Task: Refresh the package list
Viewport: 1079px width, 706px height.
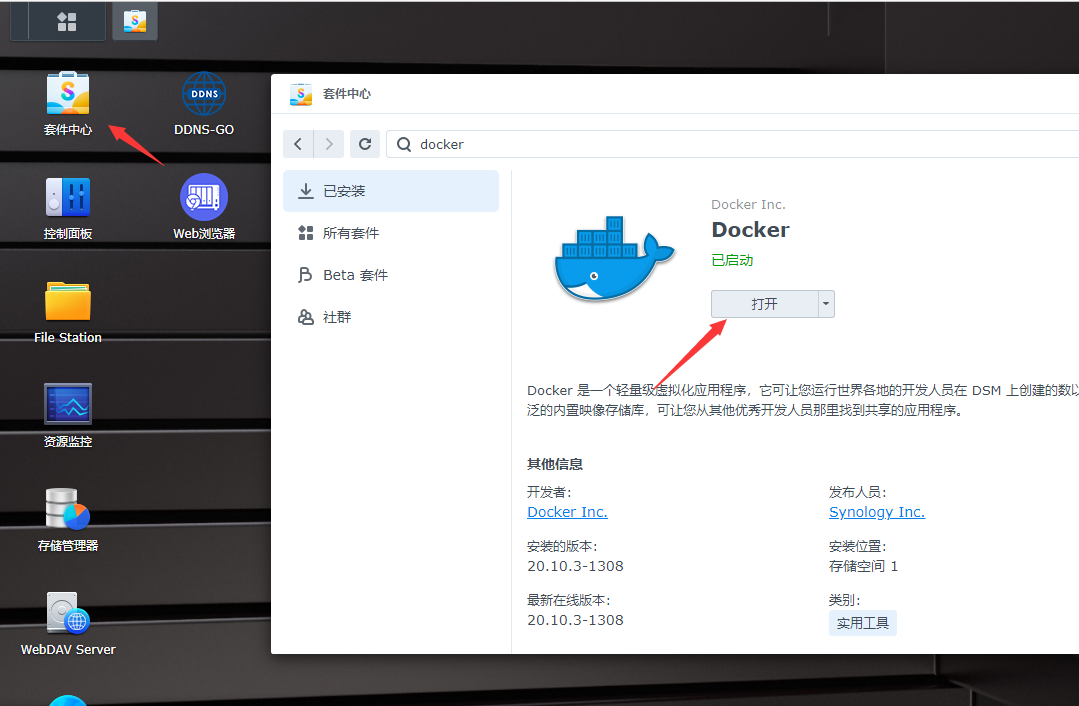Action: click(x=365, y=144)
